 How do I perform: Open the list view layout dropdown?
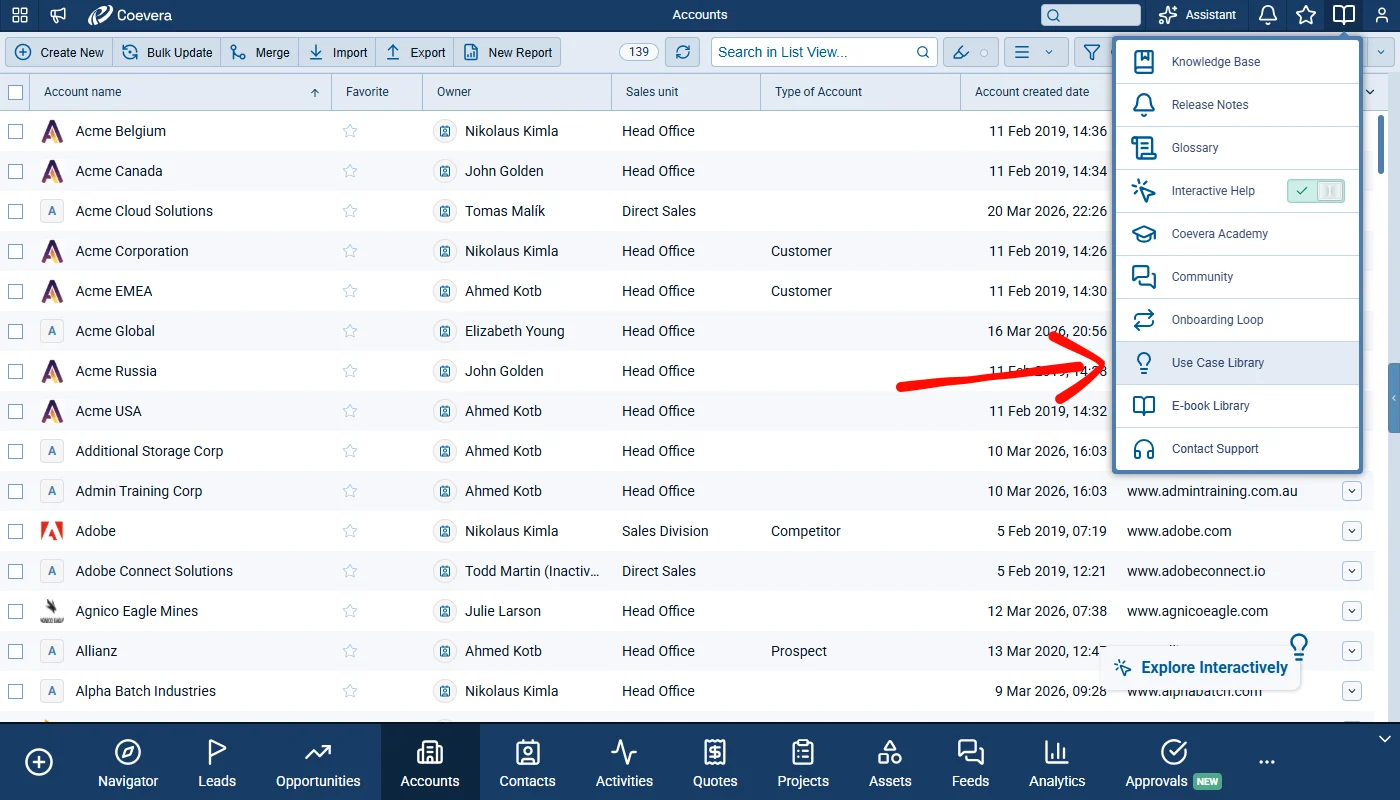coord(1034,52)
